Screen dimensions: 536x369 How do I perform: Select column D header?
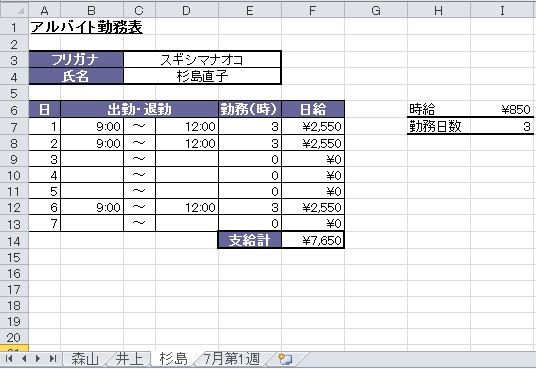[187, 10]
